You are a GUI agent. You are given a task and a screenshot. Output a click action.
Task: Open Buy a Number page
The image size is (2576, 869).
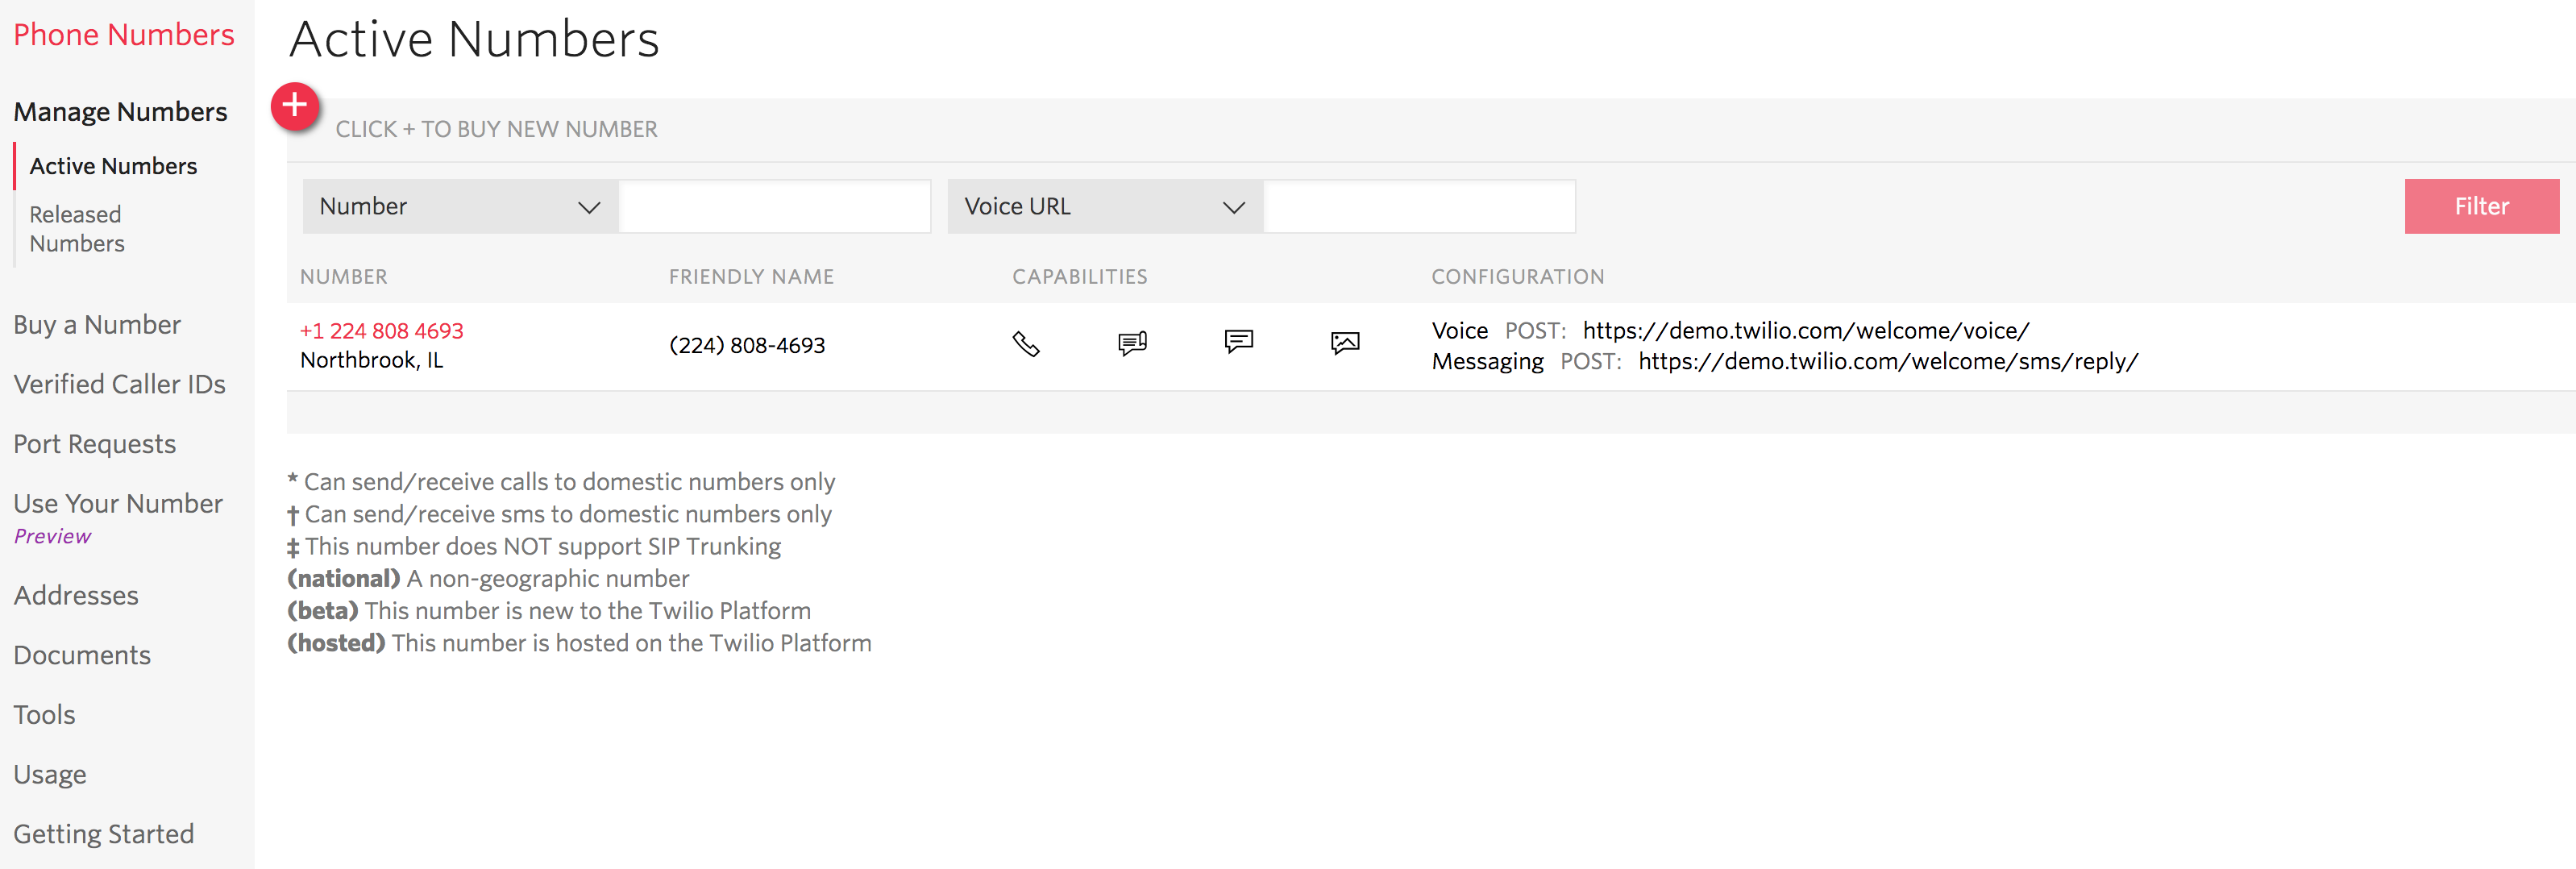click(x=97, y=325)
